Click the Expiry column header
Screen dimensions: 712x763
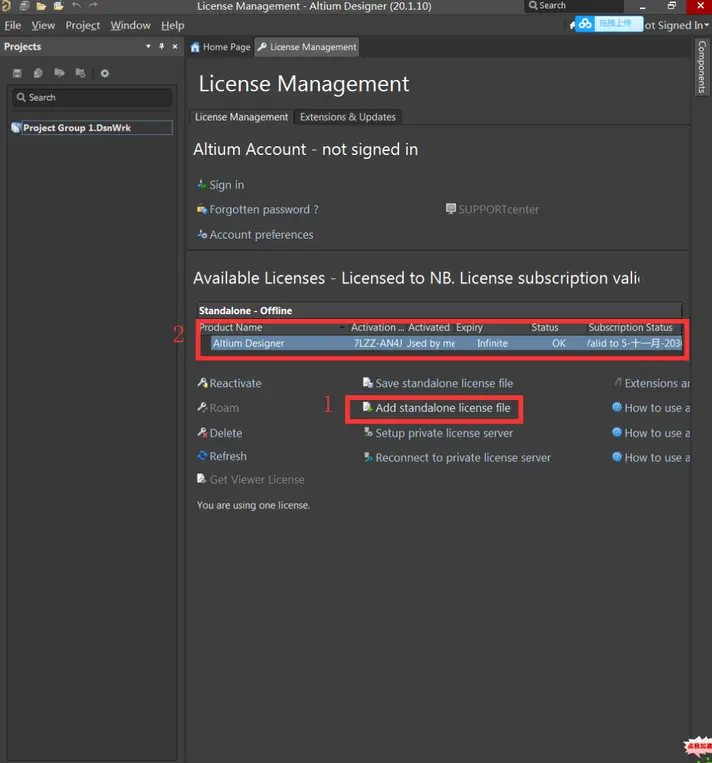(491, 327)
